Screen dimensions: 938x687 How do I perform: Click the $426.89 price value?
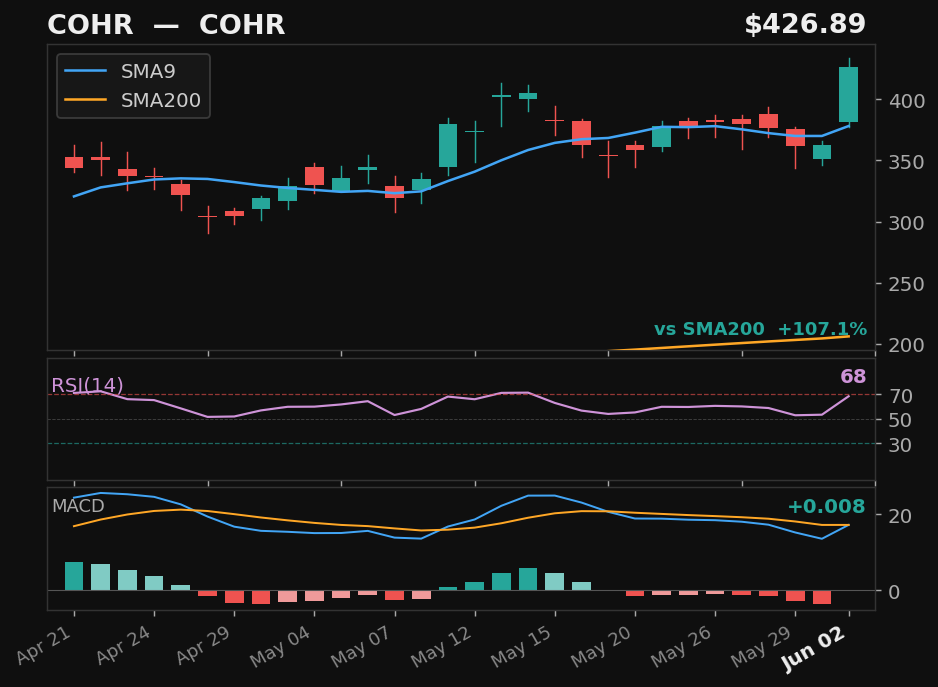click(805, 25)
